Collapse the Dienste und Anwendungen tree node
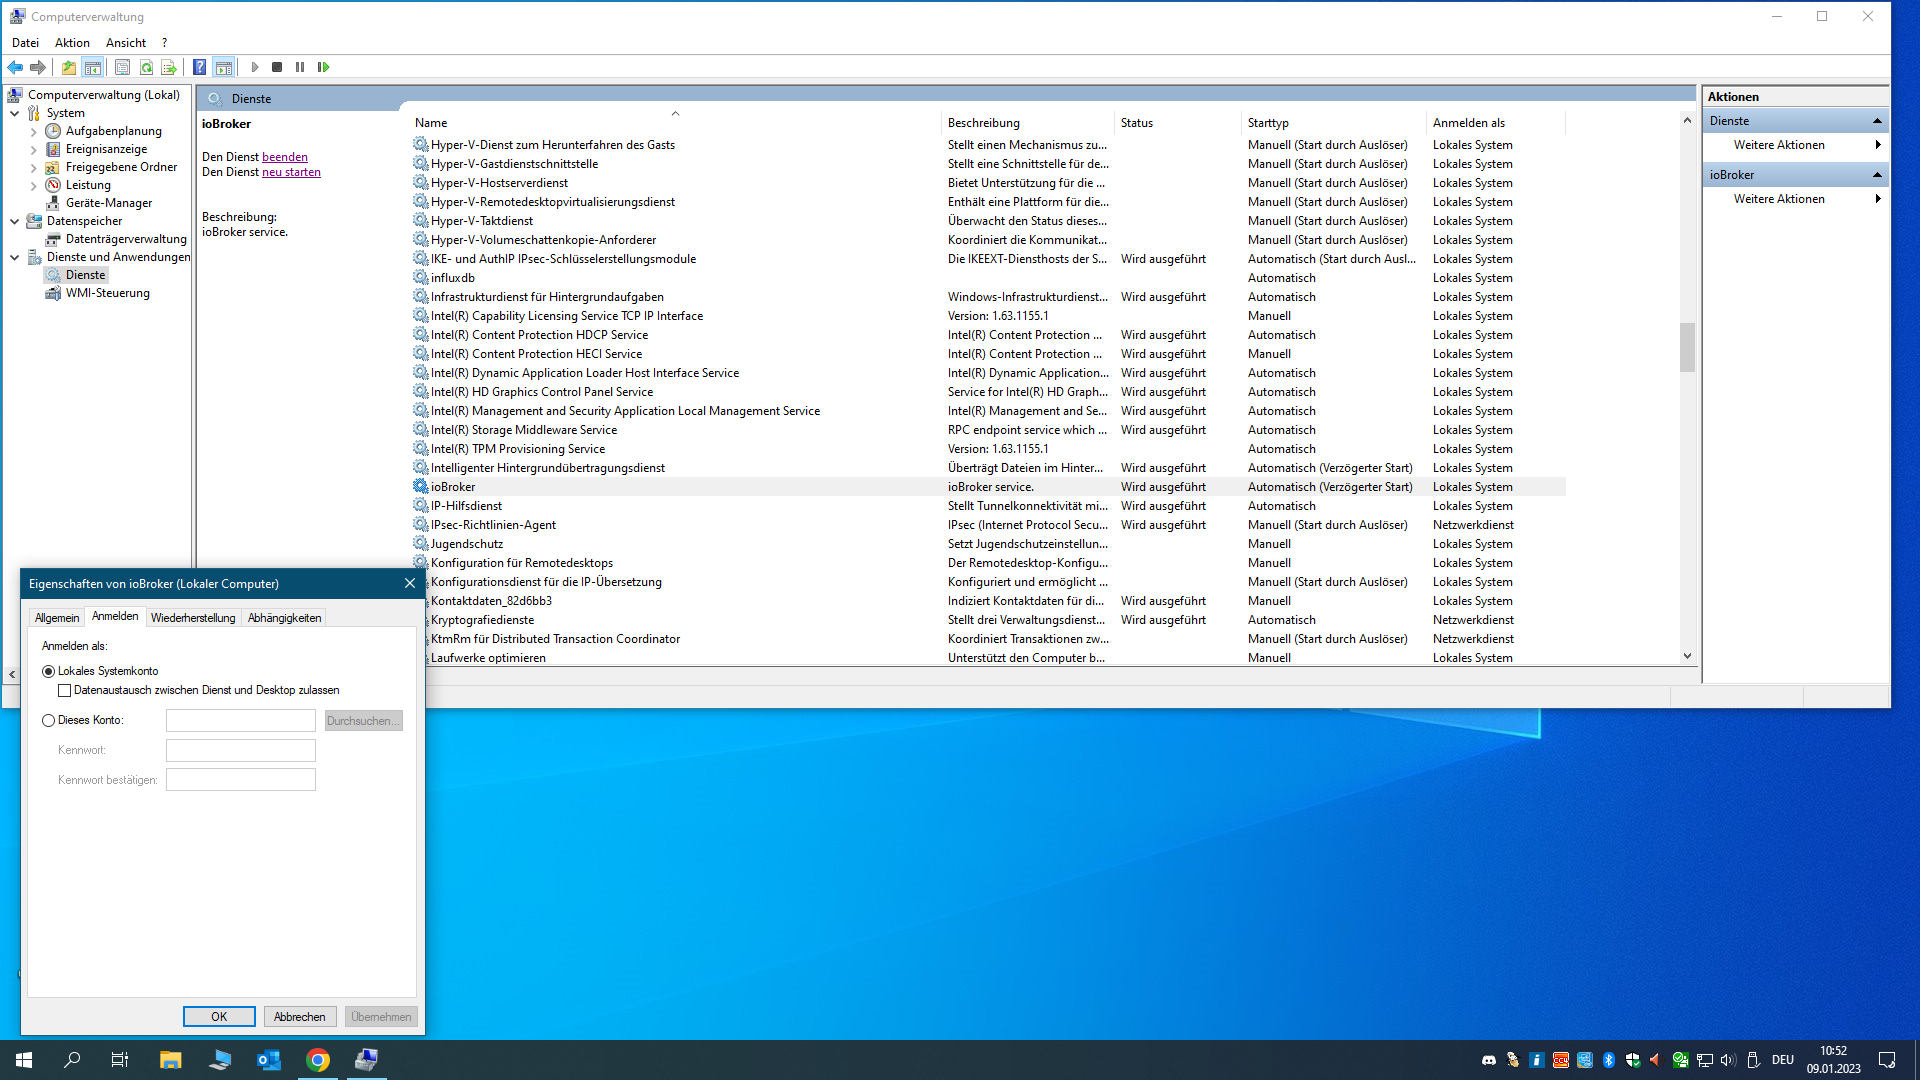1920x1080 pixels. (x=15, y=257)
